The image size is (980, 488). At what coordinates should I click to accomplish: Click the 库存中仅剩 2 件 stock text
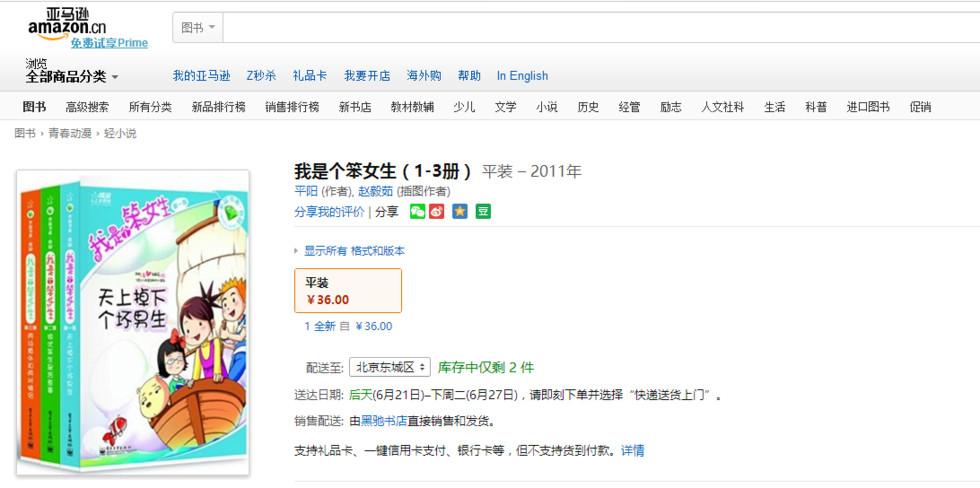tap(486, 367)
